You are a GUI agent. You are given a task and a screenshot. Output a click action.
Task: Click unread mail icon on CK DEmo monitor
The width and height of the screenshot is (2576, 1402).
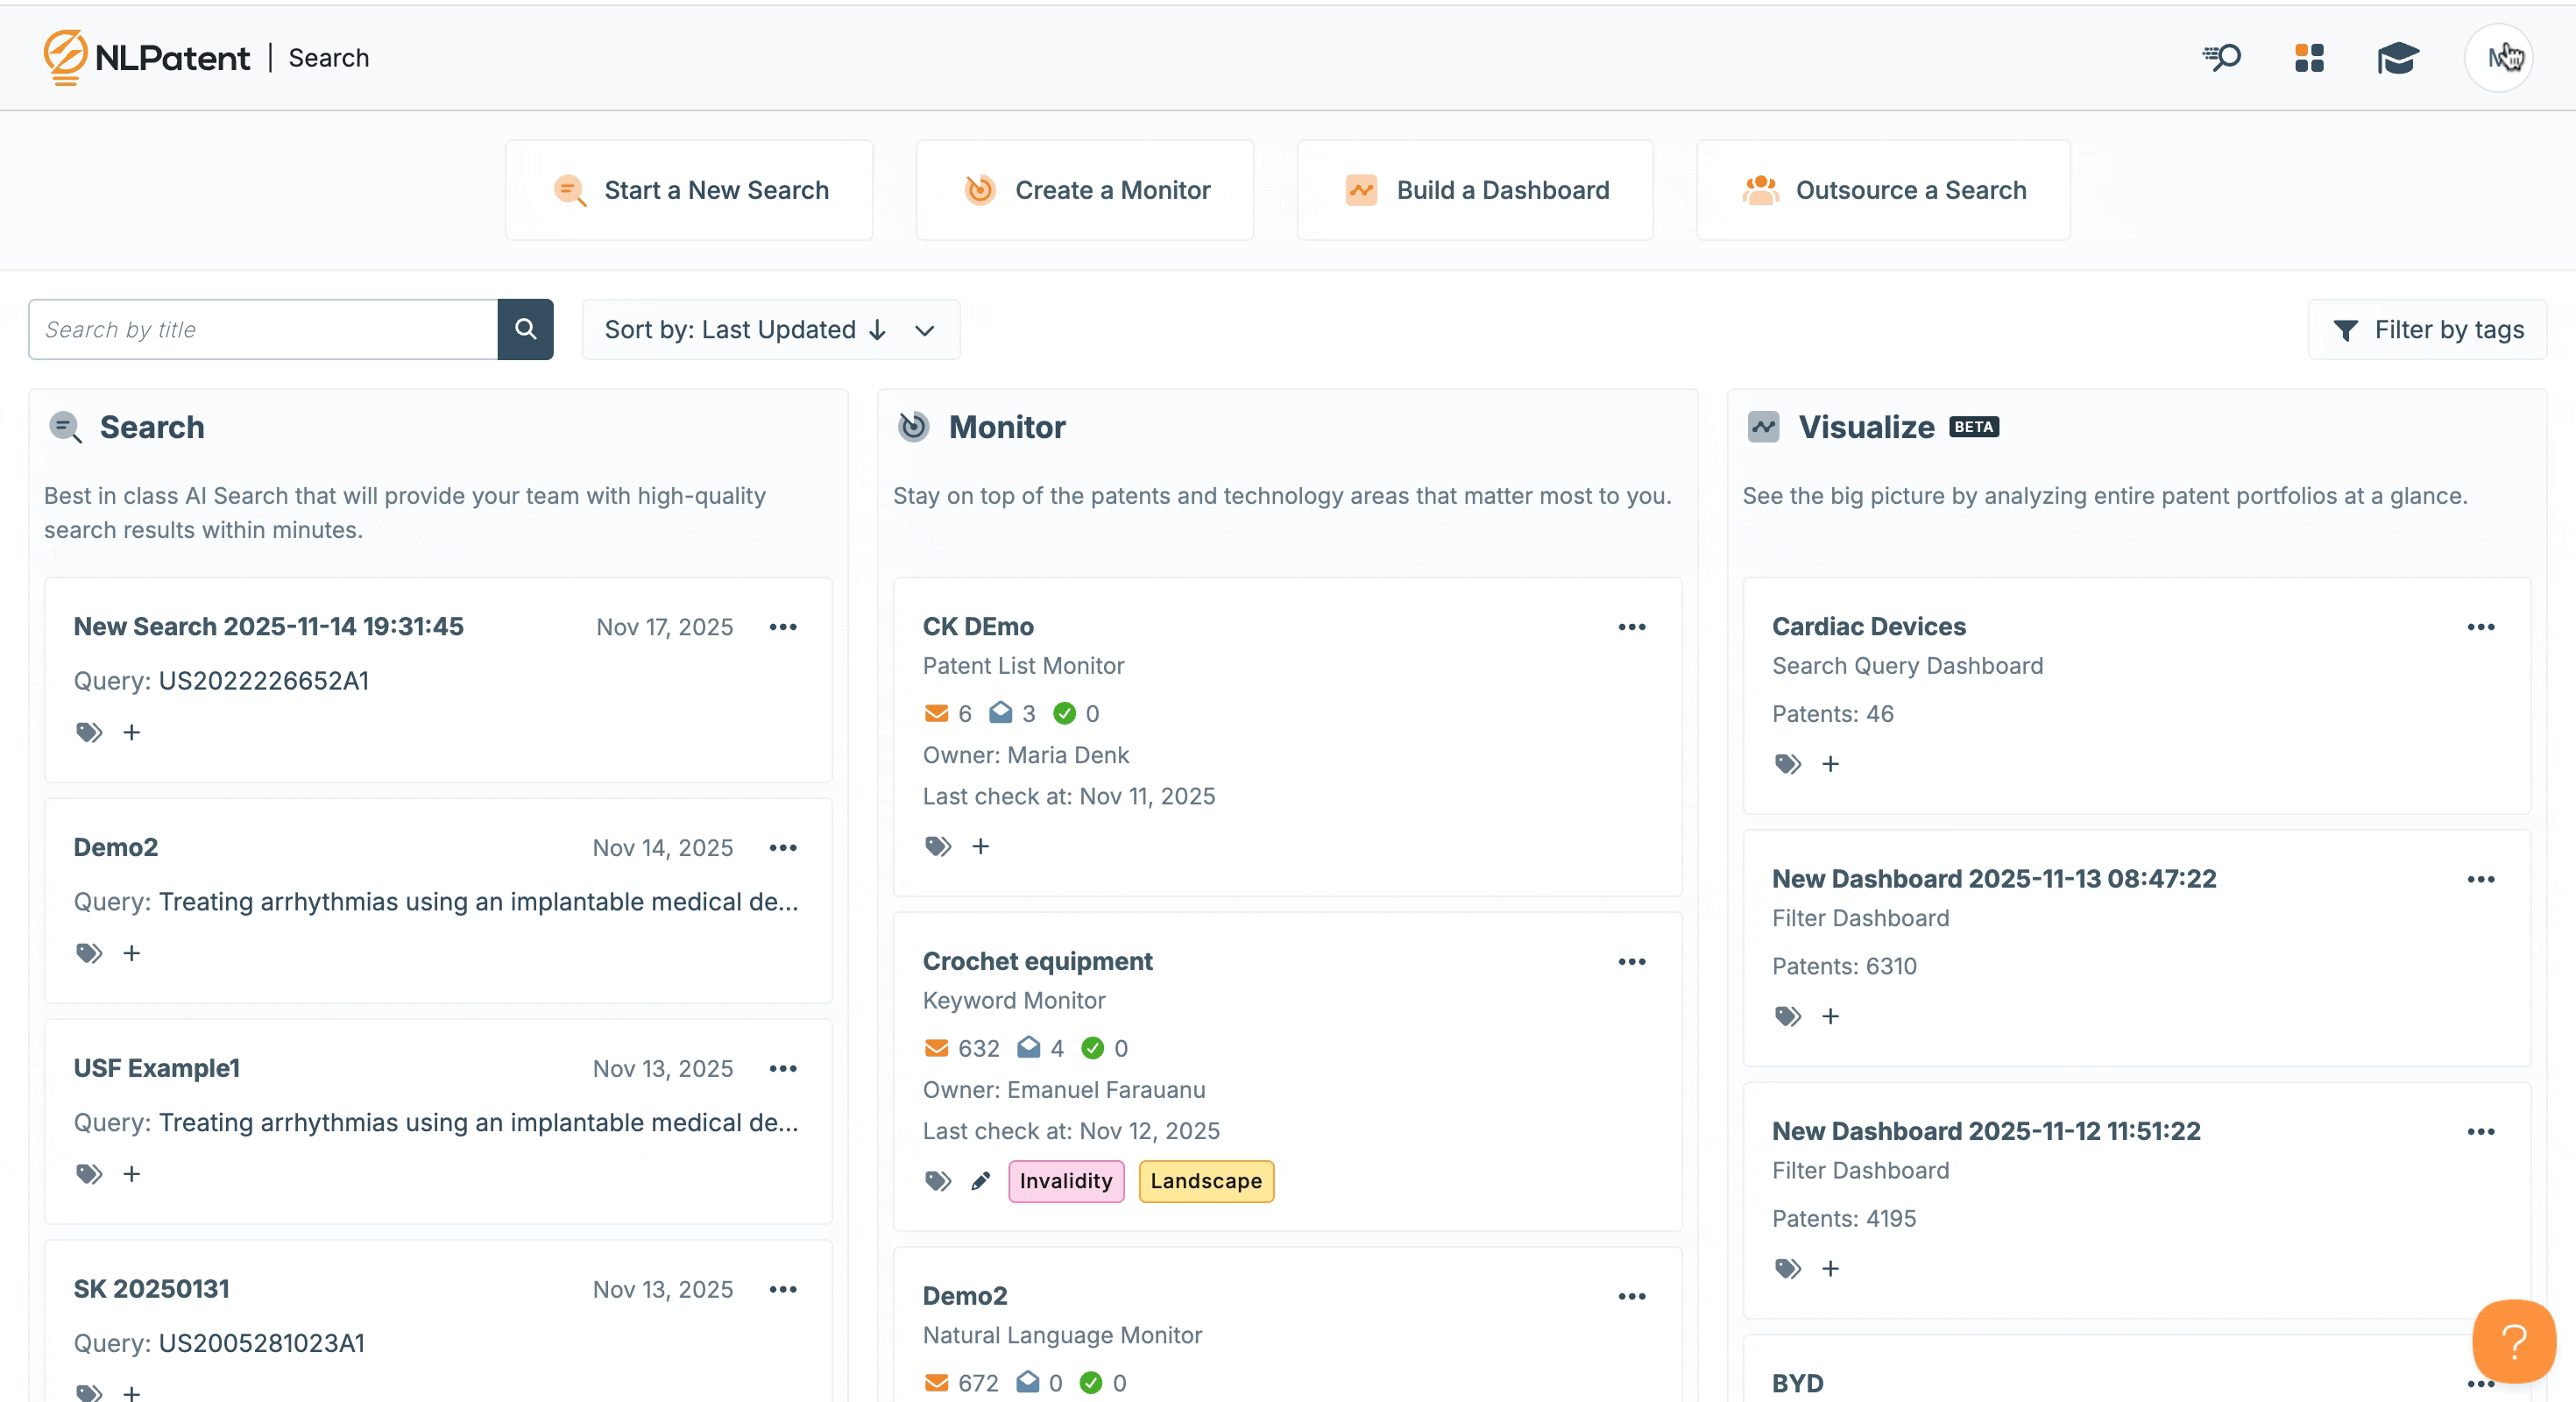pos(936,713)
